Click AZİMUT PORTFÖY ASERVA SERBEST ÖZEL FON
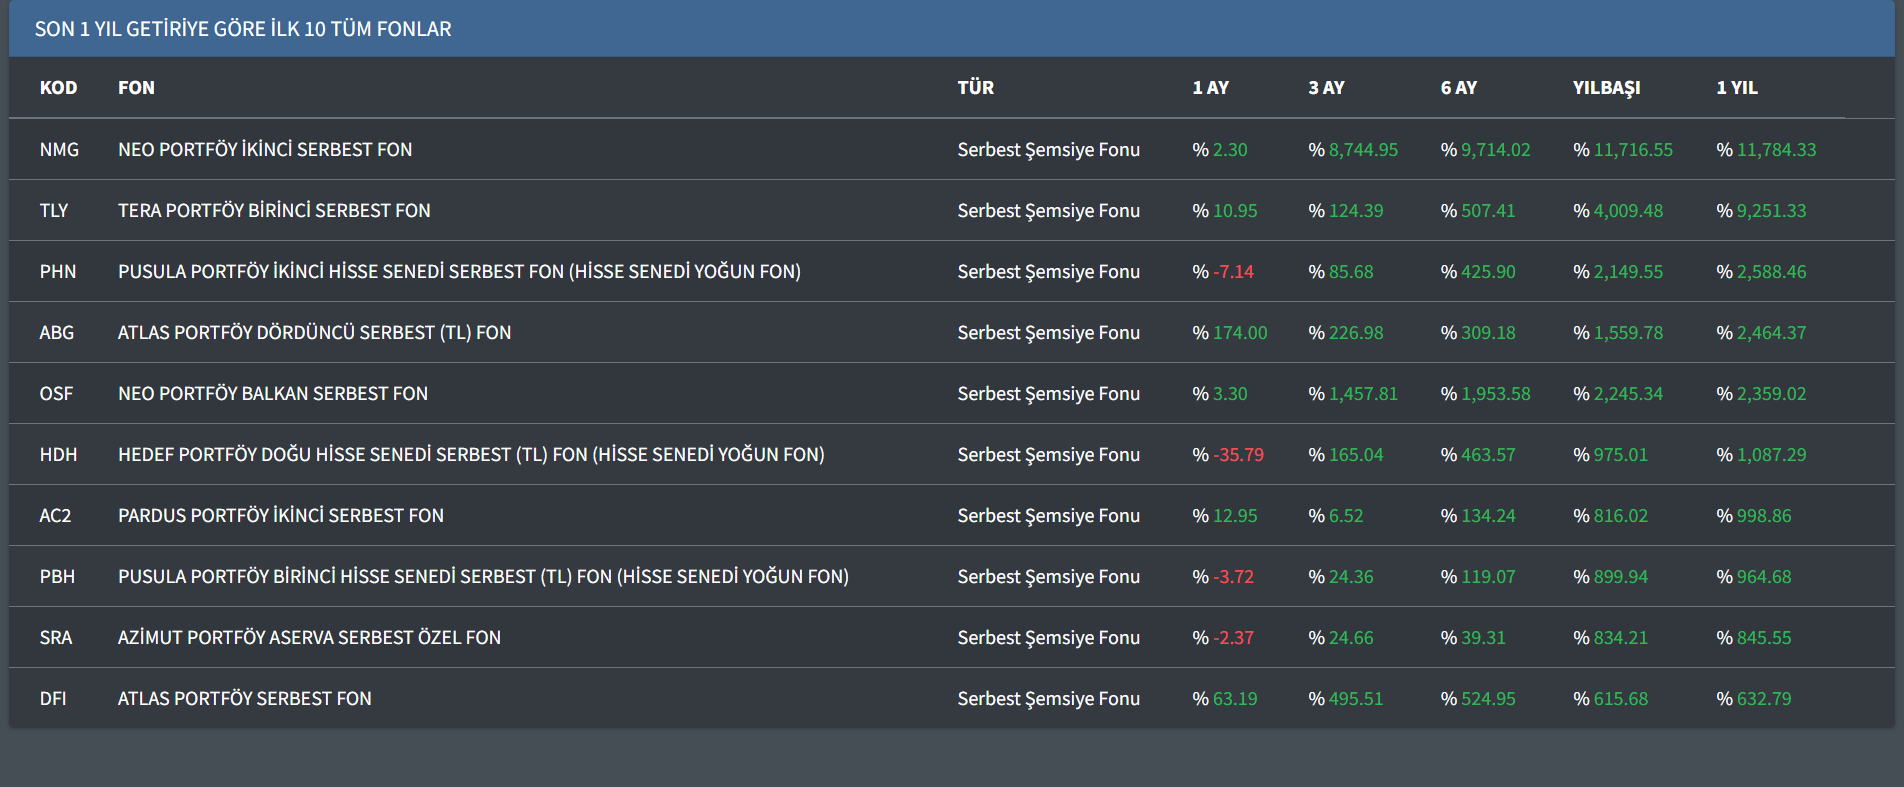 click(x=309, y=638)
